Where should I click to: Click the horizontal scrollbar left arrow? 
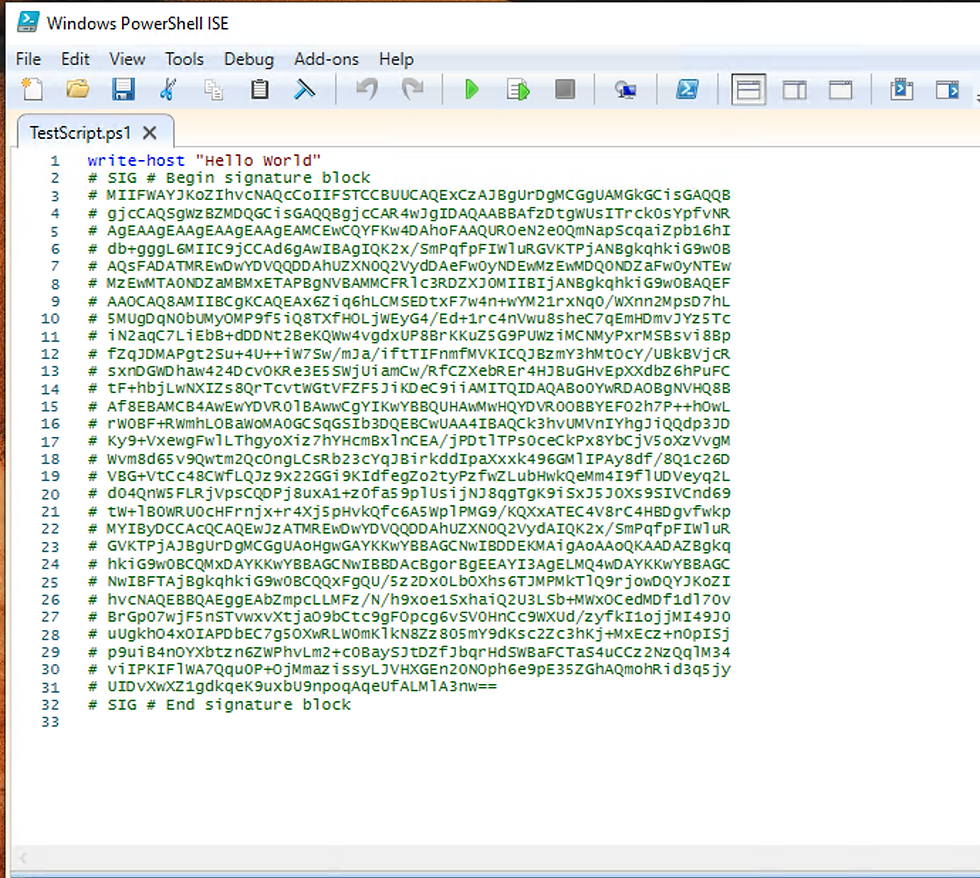tap(23, 858)
